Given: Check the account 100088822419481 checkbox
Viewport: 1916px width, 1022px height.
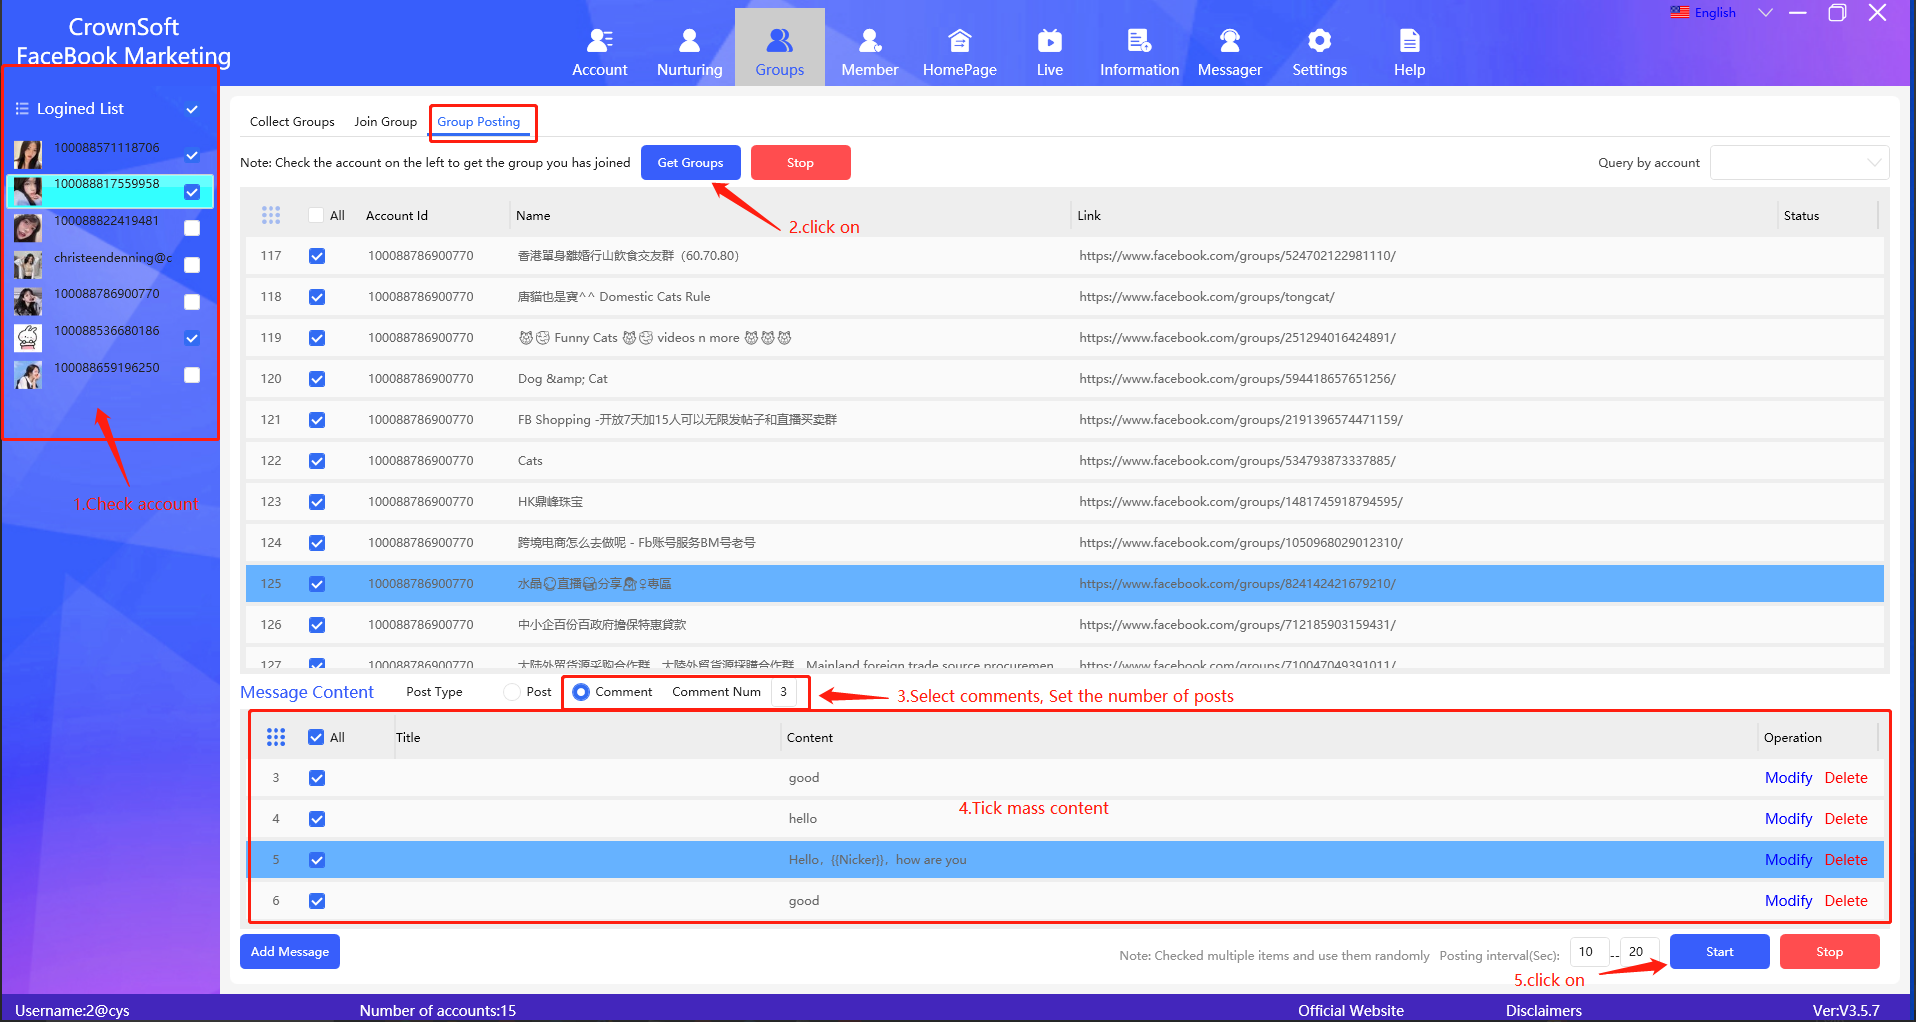Looking at the screenshot, I should coord(192,228).
